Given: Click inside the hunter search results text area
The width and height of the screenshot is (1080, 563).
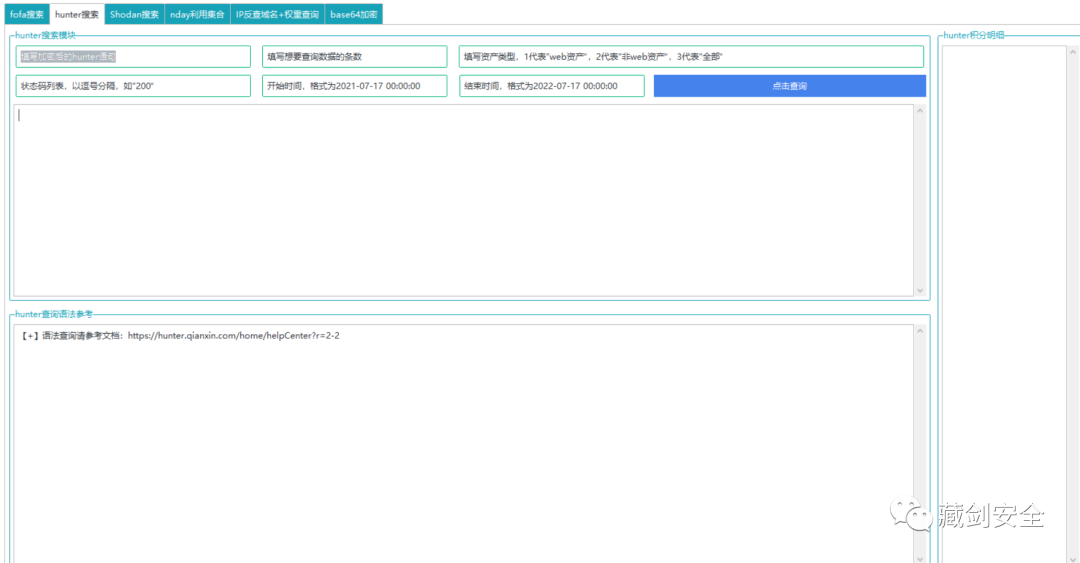Looking at the screenshot, I should point(464,201).
